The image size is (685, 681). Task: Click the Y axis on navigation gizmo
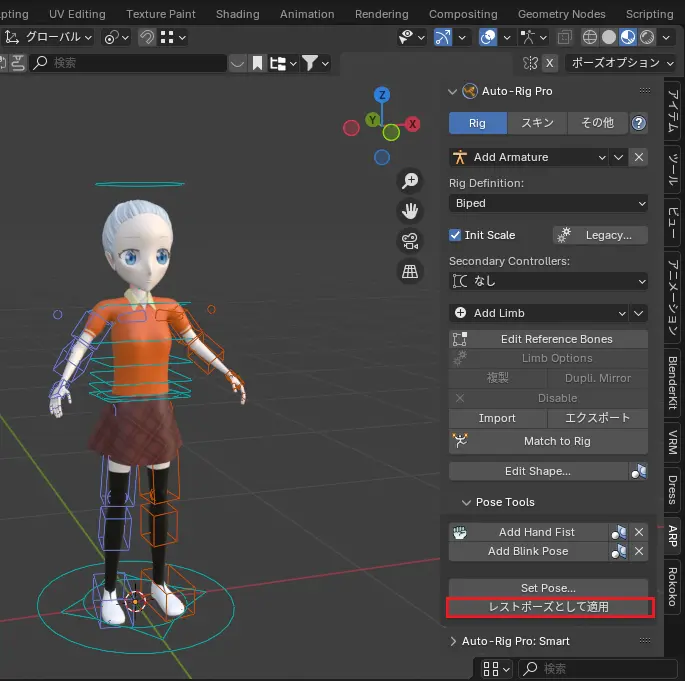tap(373, 120)
